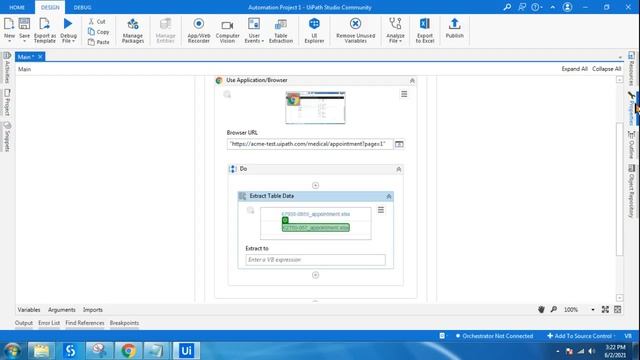Viewport: 640px width, 360px height.
Task: Add activity above Extract Table Data
Action: point(316,185)
